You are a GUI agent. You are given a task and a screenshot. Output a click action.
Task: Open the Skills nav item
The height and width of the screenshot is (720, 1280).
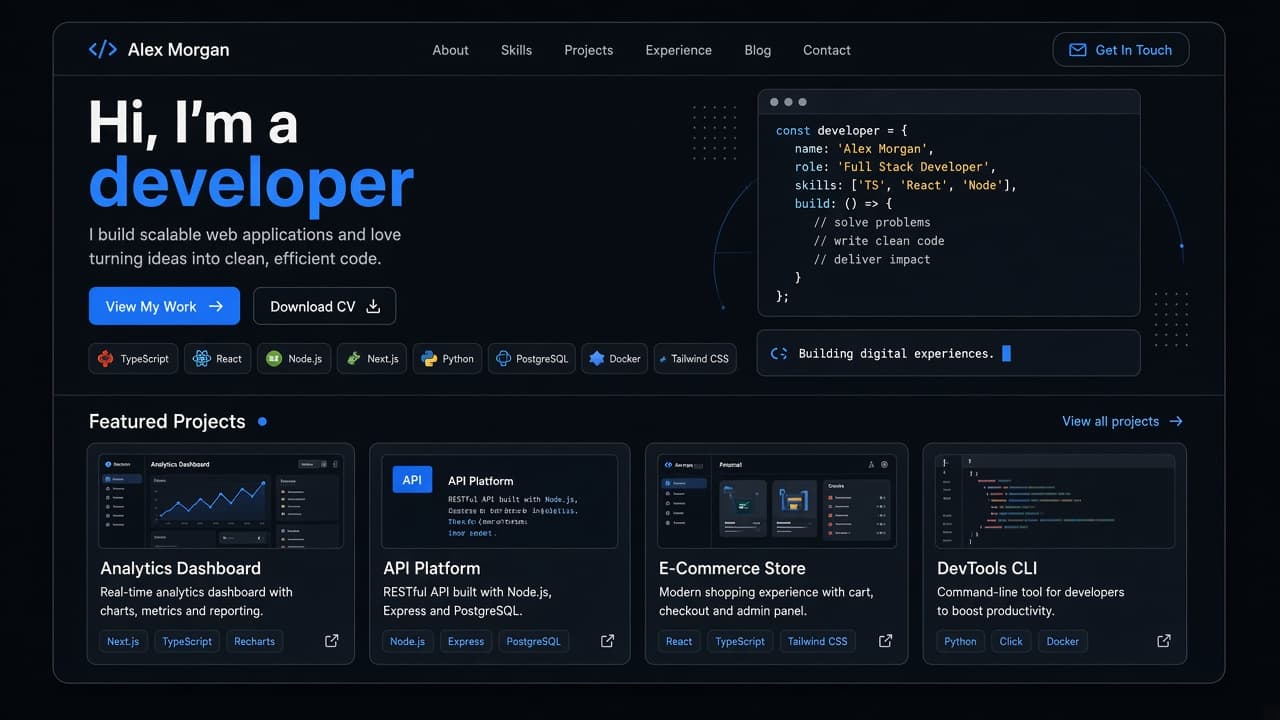pos(516,50)
